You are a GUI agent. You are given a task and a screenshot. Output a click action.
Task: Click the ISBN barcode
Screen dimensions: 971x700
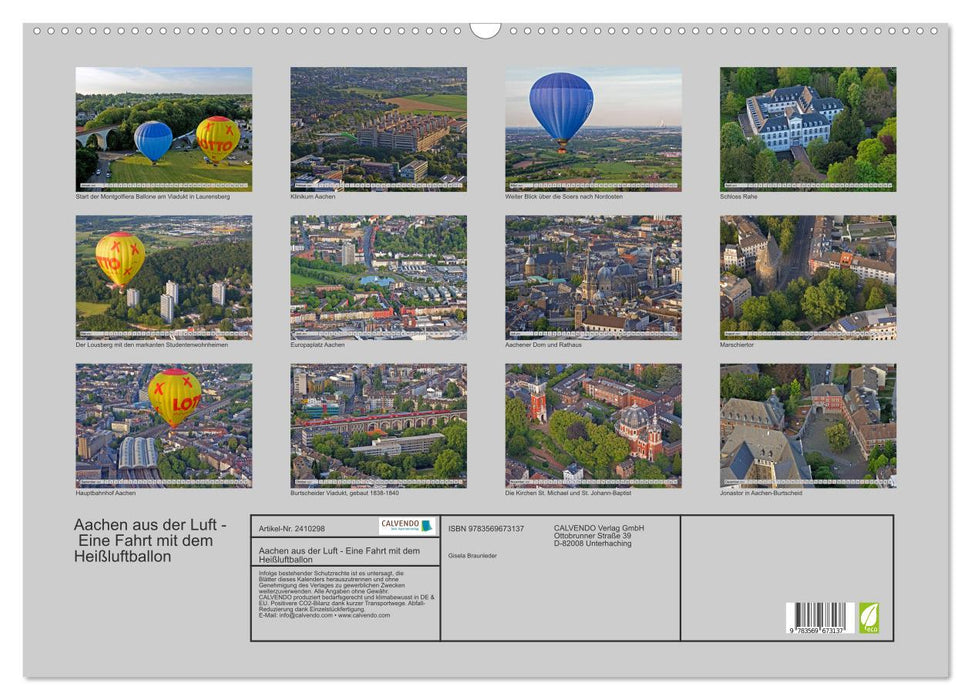pos(821,618)
